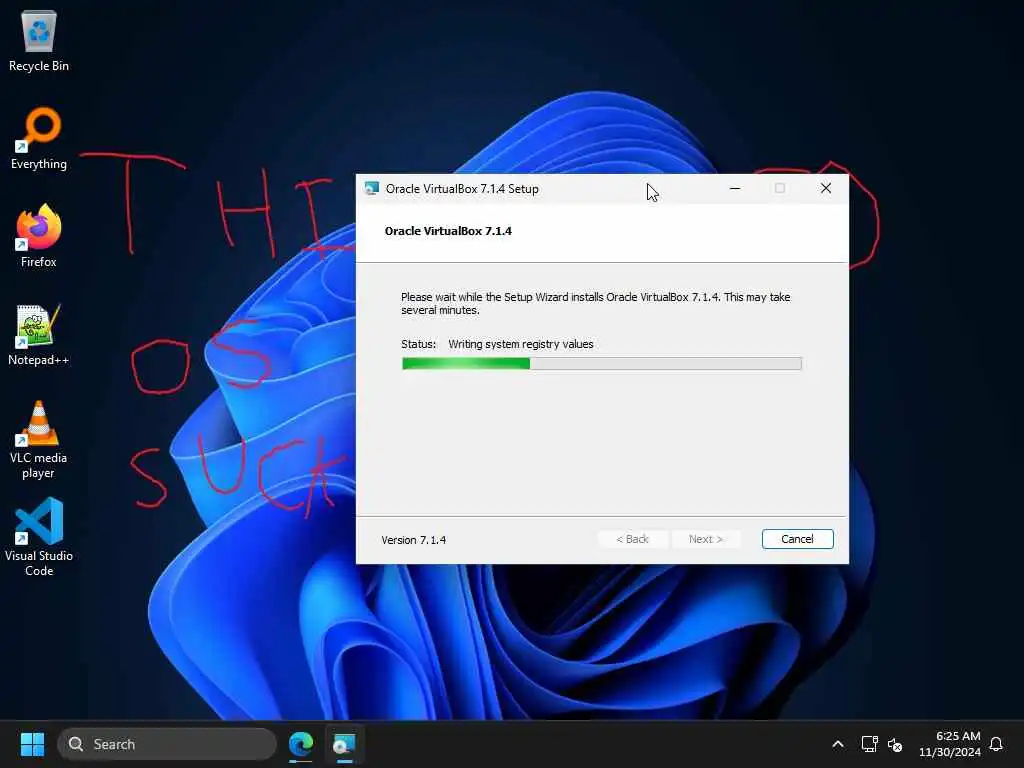Click the "Oracle VirtualBox 7.1.4 Setup" window title
This screenshot has width=1024, height=768.
coord(462,189)
